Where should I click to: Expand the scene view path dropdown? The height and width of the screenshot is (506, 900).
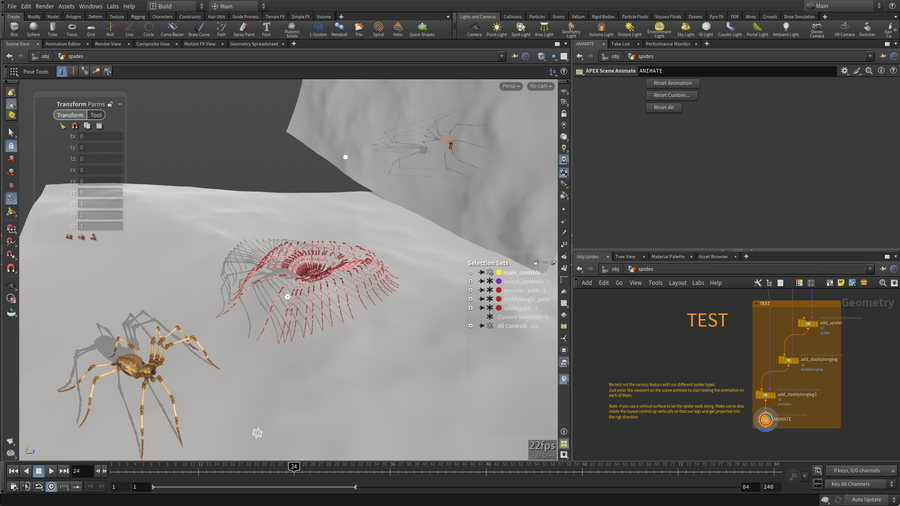[x=501, y=56]
